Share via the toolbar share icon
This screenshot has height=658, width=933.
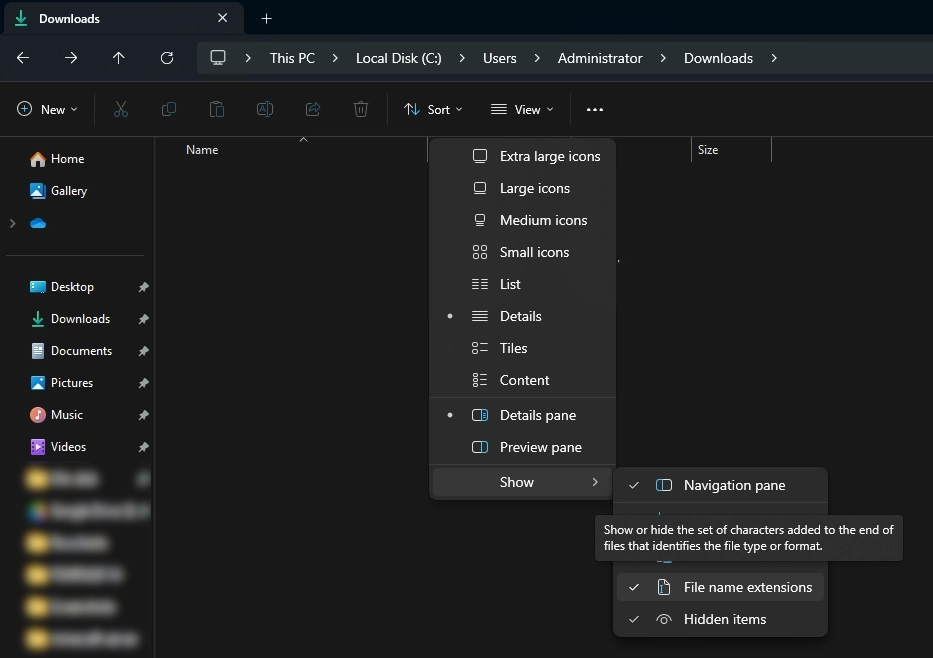pyautogui.click(x=312, y=110)
